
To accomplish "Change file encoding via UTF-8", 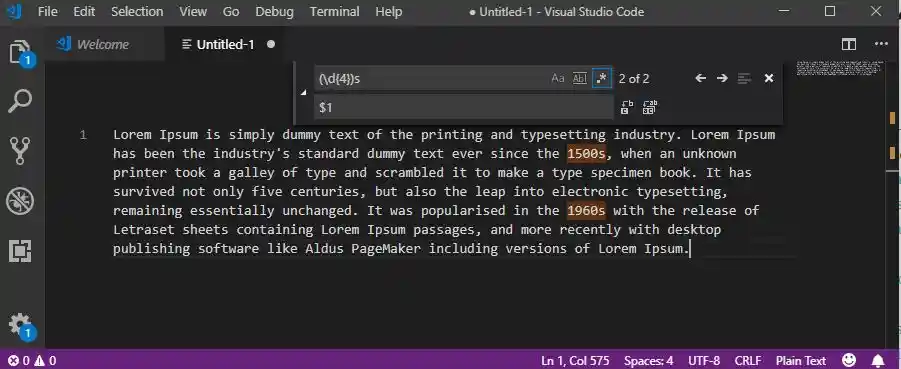I will 703,361.
